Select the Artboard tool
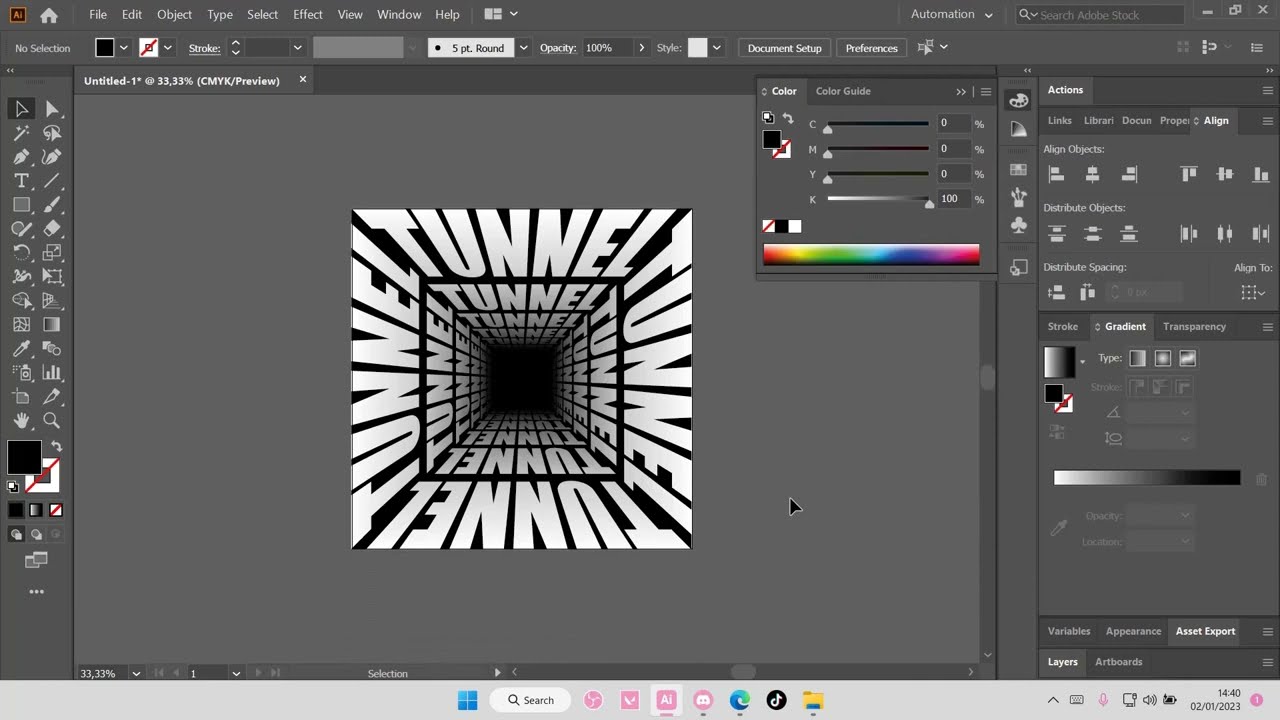Viewport: 1280px width, 720px height. coord(21,397)
